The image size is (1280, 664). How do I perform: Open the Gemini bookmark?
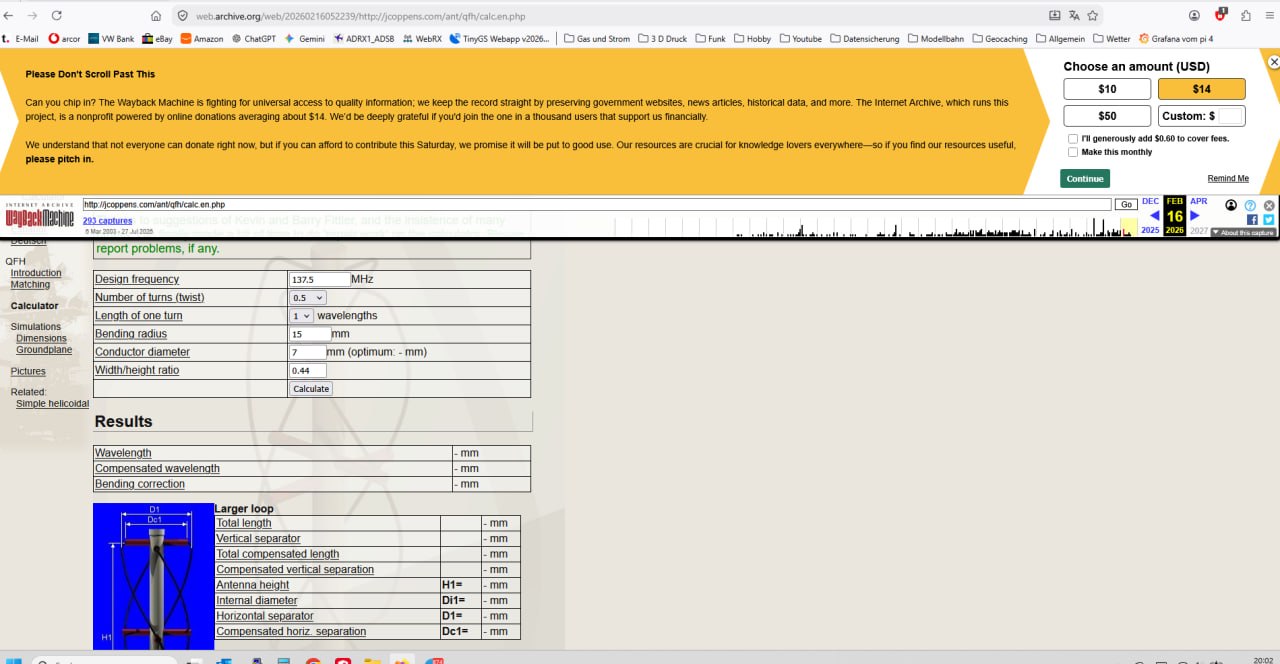click(305, 39)
